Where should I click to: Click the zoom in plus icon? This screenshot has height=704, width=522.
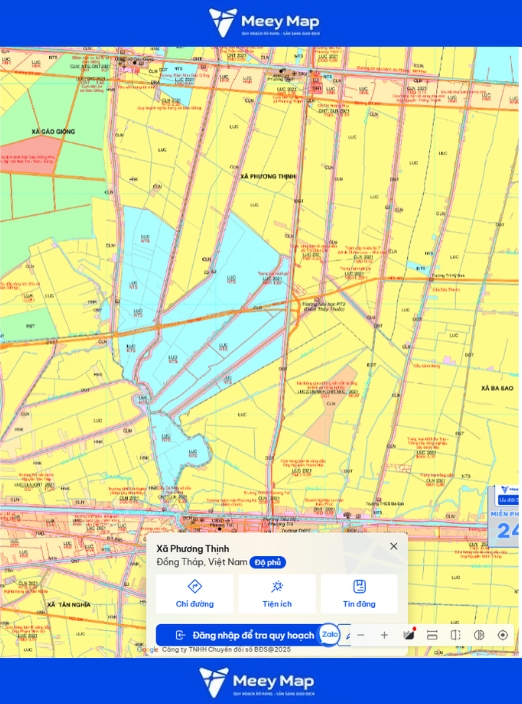[384, 635]
